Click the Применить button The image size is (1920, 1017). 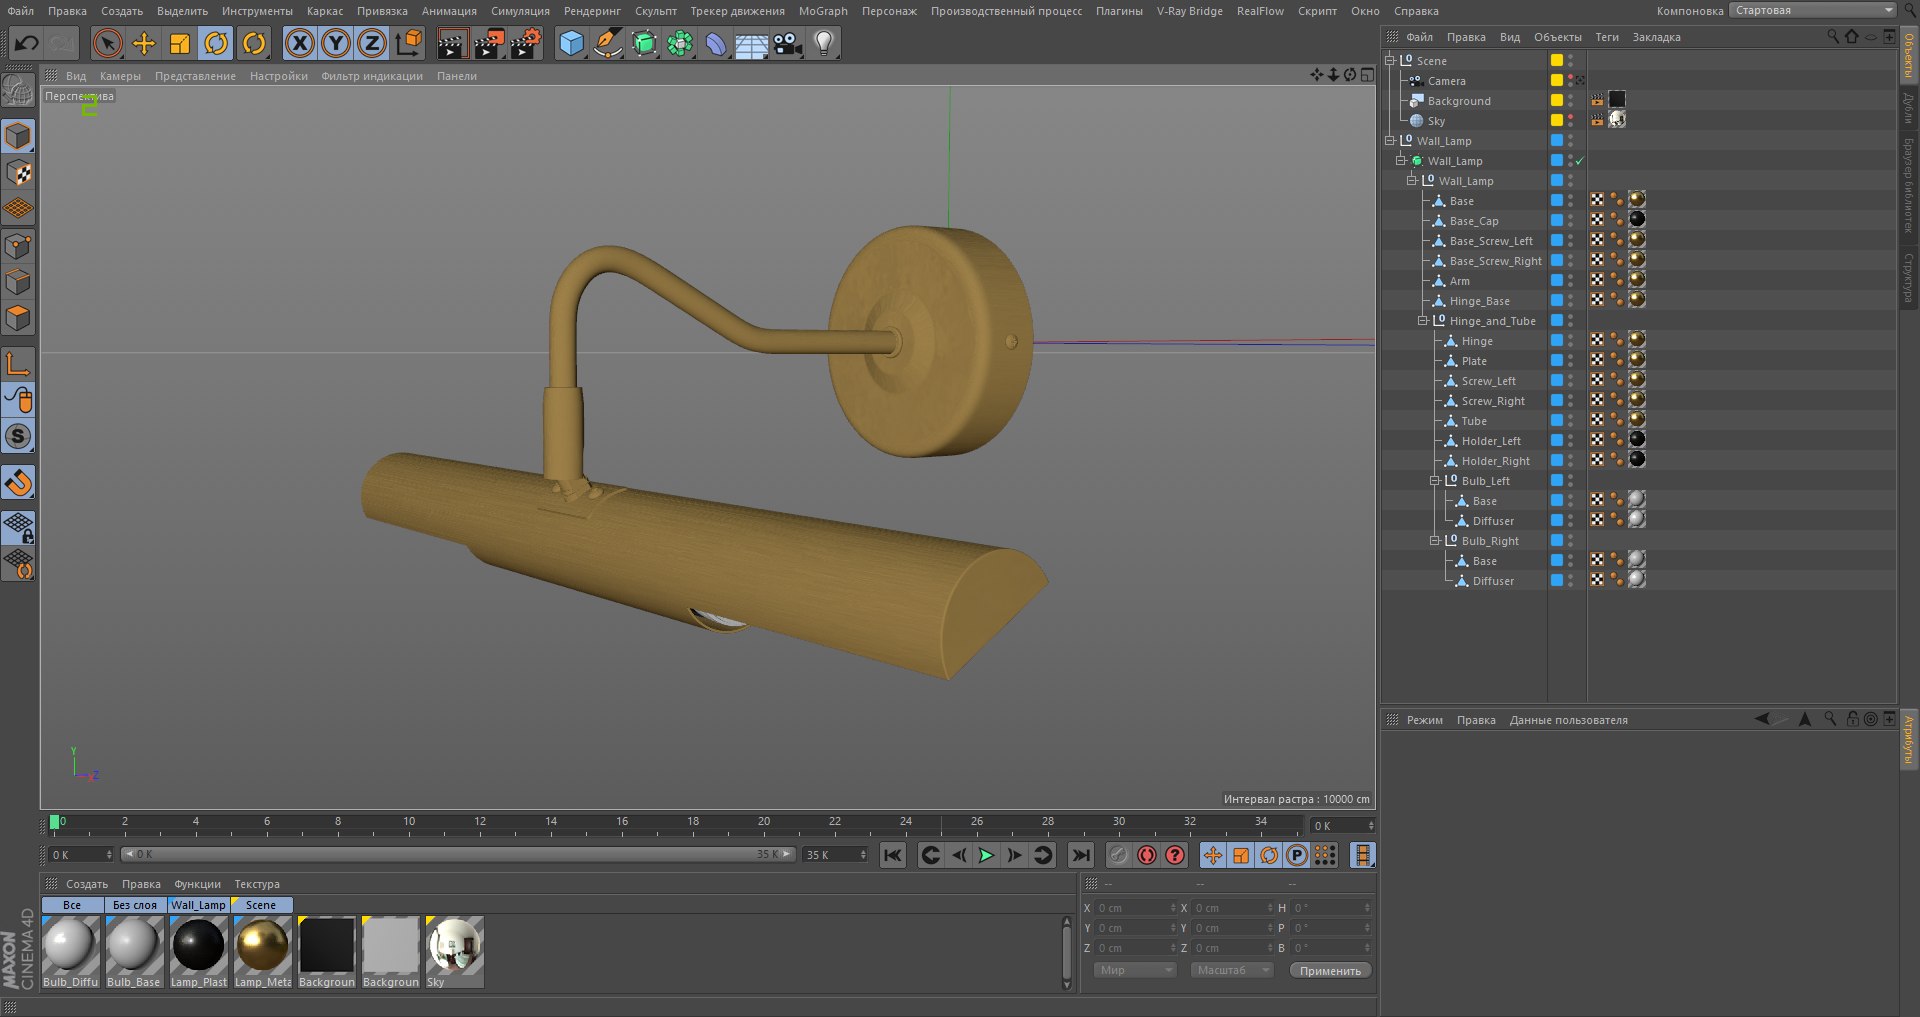tap(1330, 971)
